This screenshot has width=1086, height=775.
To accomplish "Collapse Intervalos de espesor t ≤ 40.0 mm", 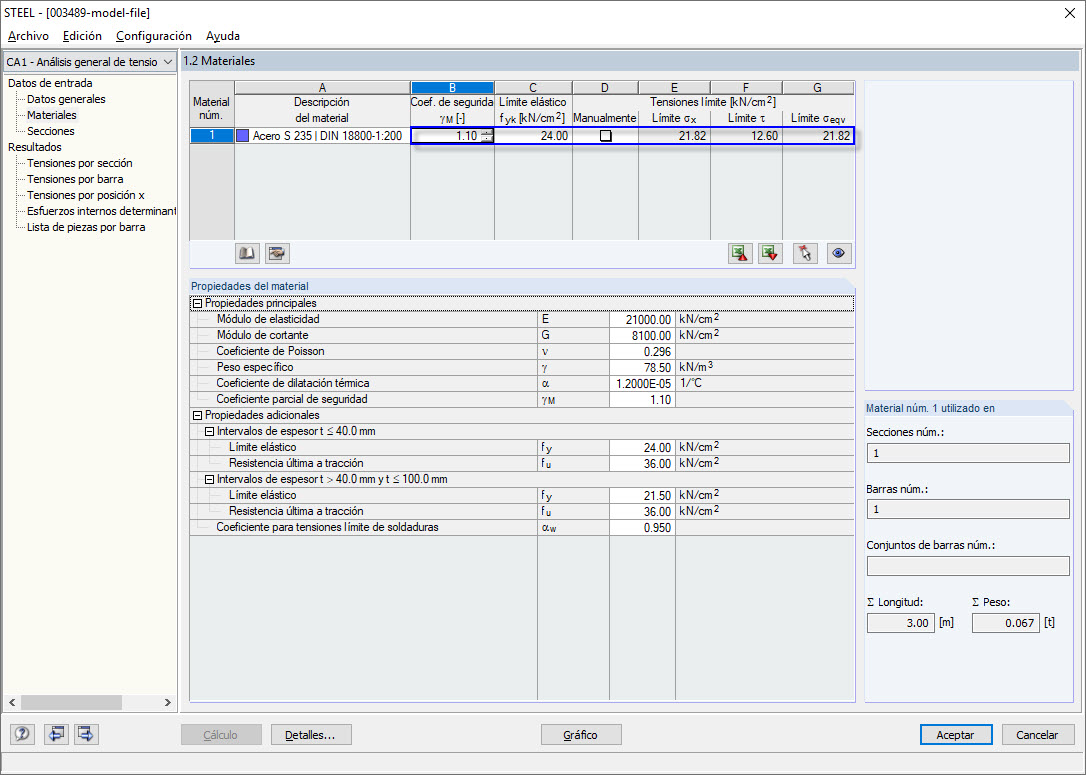I will (x=209, y=431).
